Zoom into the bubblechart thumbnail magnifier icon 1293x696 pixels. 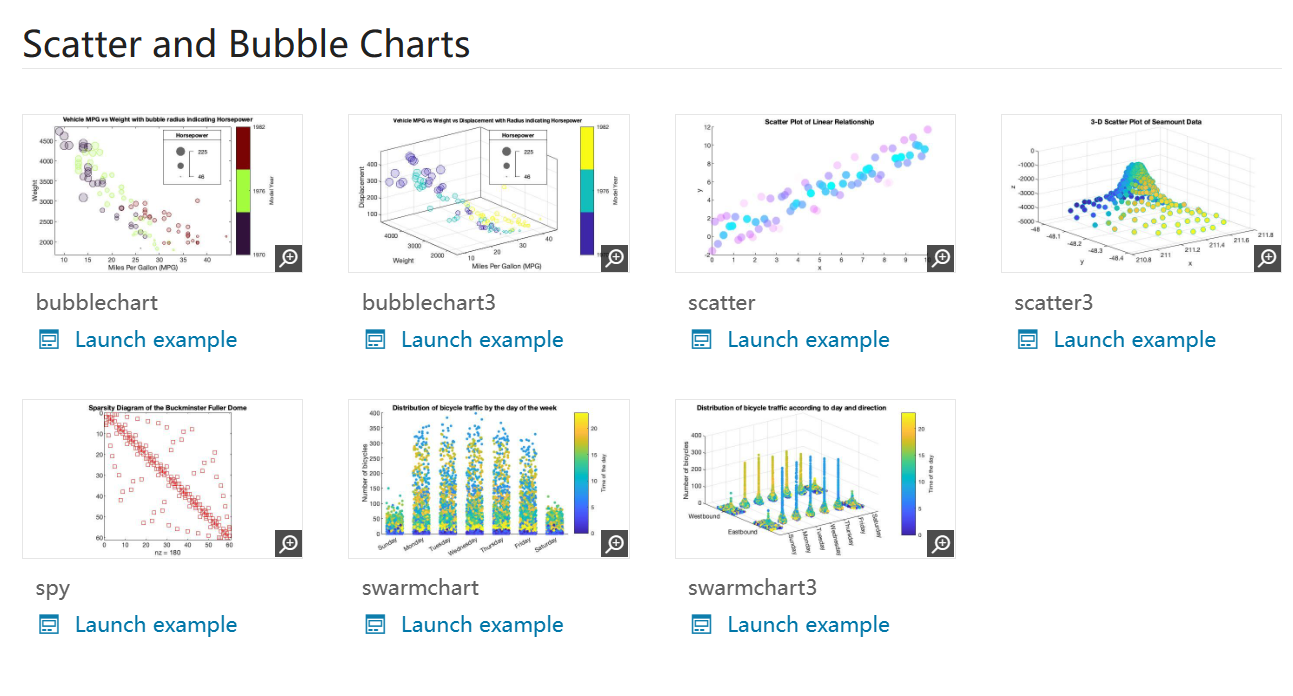[288, 258]
